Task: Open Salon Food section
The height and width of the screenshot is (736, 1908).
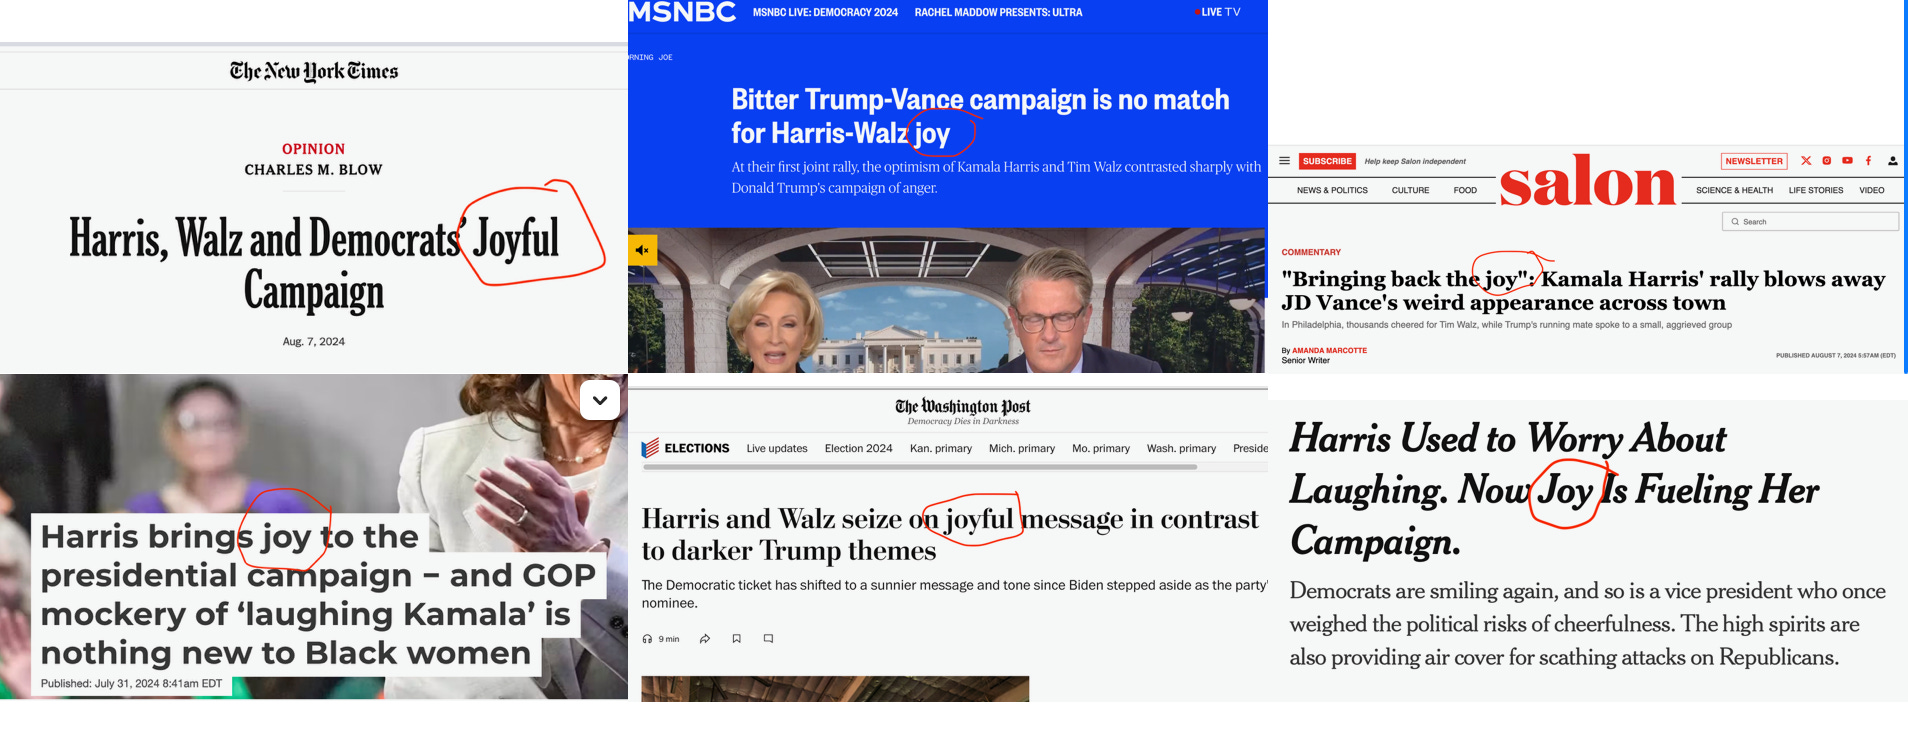Action: pyautogui.click(x=1465, y=190)
